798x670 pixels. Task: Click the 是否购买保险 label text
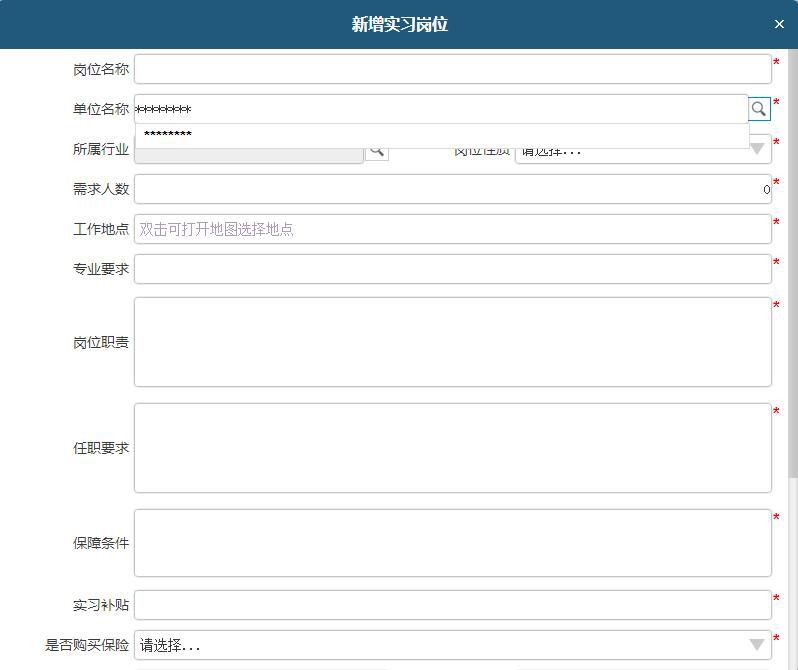coord(87,645)
